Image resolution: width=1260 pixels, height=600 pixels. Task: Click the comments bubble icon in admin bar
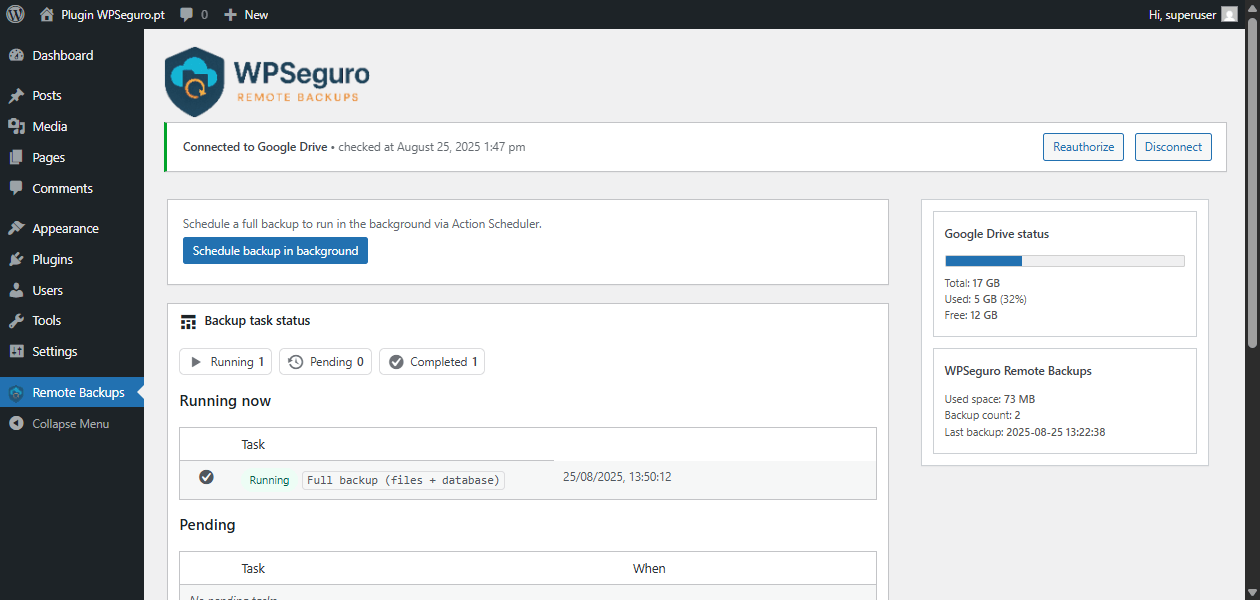click(187, 14)
